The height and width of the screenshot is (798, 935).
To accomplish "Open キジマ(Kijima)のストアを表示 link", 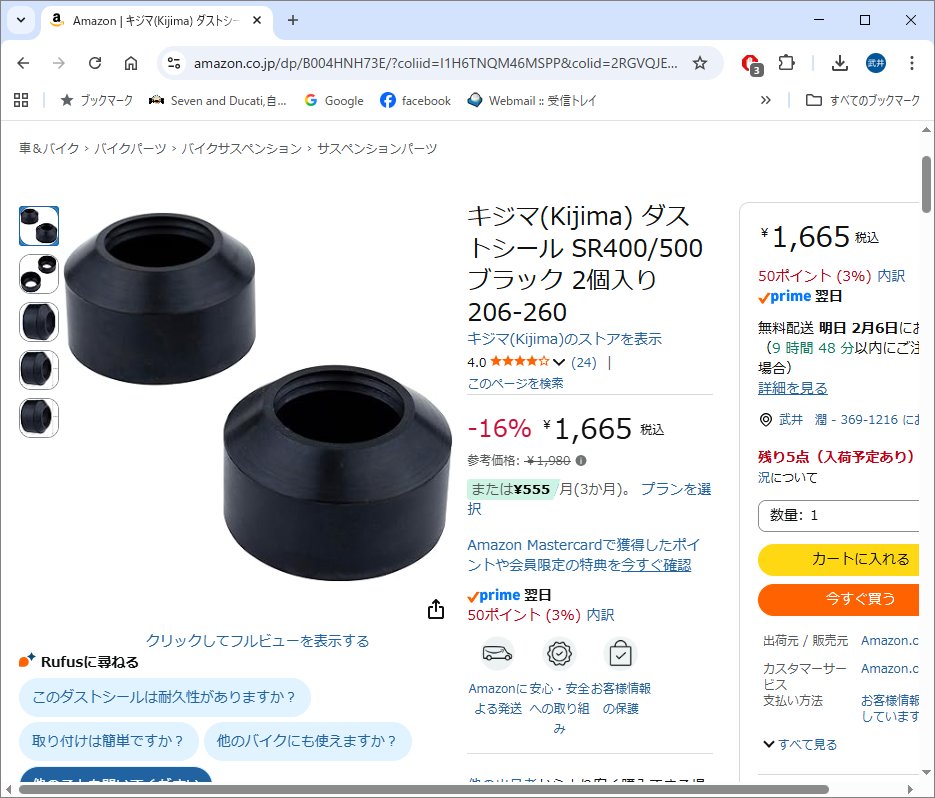I will 564,339.
